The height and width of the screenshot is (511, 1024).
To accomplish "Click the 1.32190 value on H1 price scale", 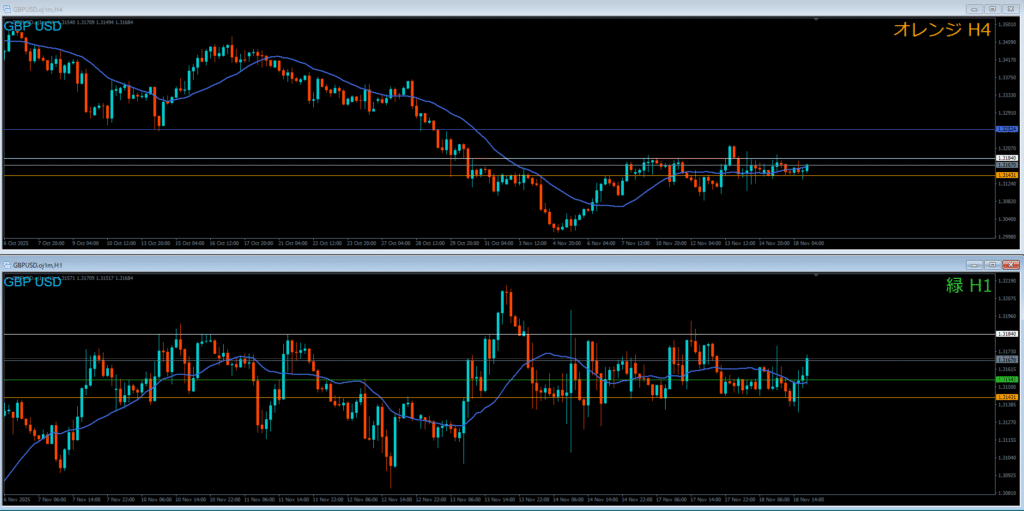I will coord(1007,280).
